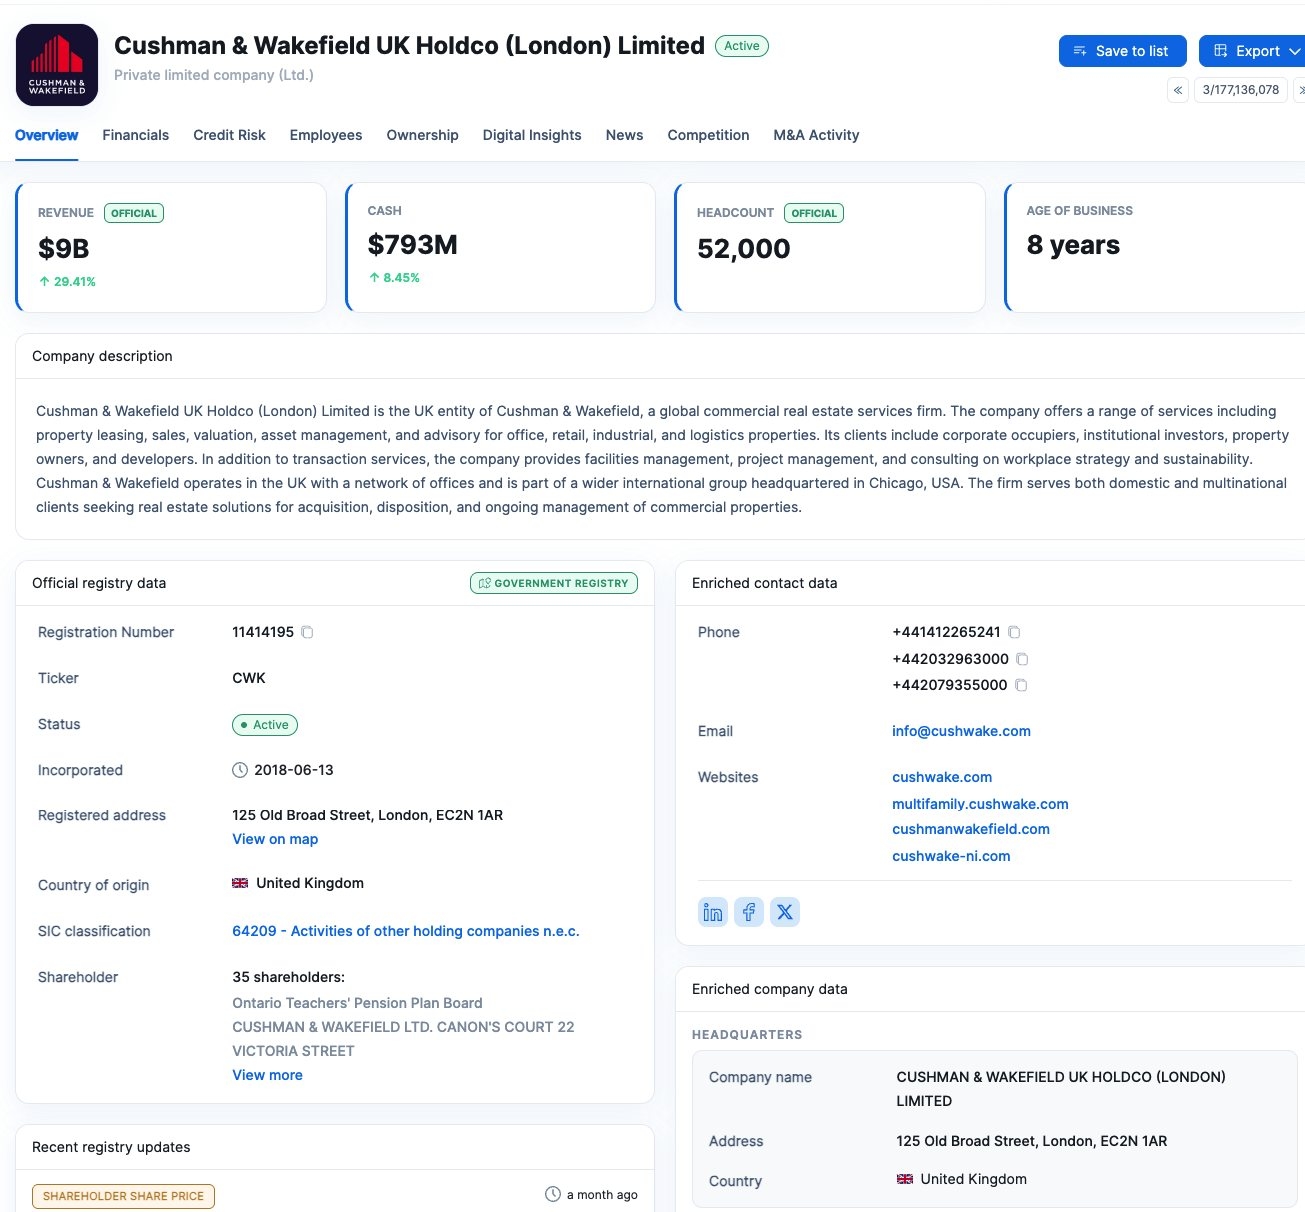Copy phone number +441412265241
Viewport: 1305px width, 1212px height.
1014,632
